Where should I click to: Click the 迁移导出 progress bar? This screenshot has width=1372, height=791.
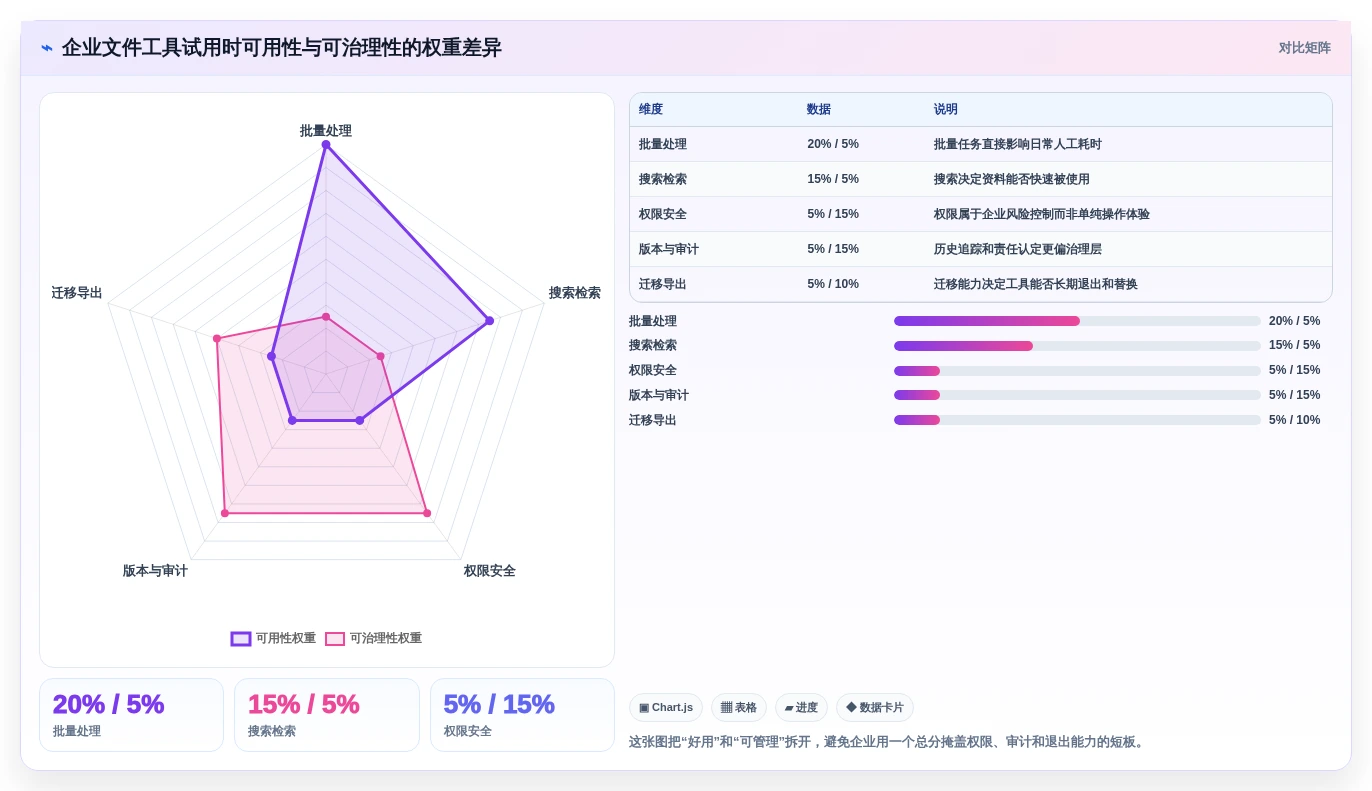point(1077,420)
